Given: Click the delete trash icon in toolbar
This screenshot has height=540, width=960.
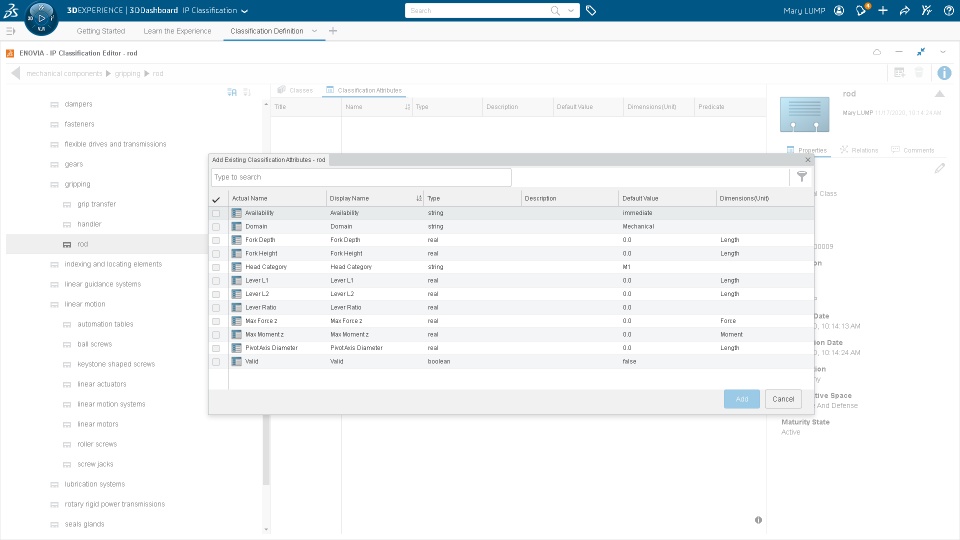Looking at the screenshot, I should [x=919, y=73].
